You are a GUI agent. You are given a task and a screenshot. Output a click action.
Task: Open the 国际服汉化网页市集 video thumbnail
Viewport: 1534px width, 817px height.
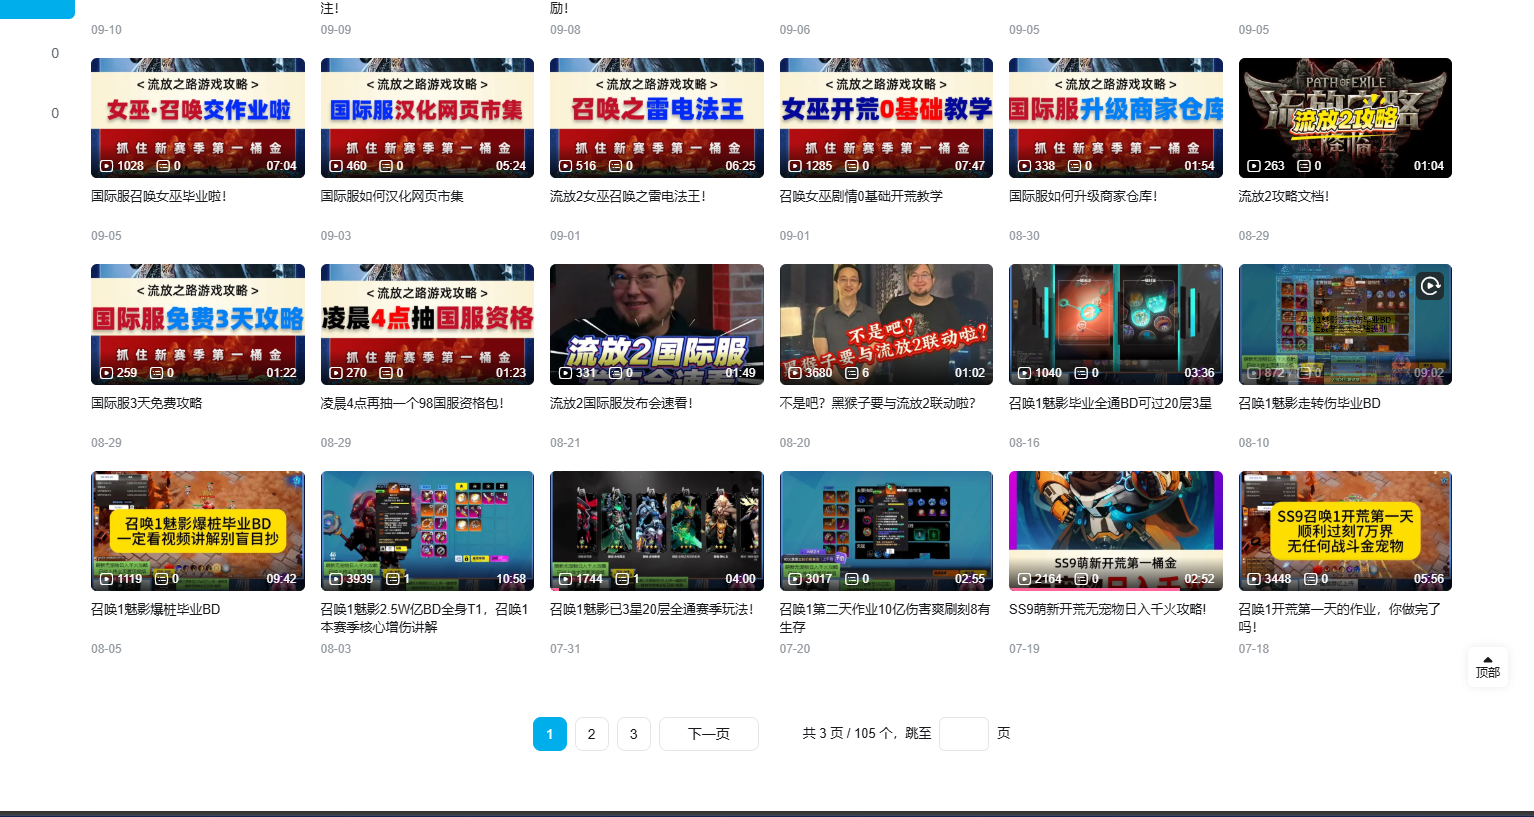(x=427, y=118)
